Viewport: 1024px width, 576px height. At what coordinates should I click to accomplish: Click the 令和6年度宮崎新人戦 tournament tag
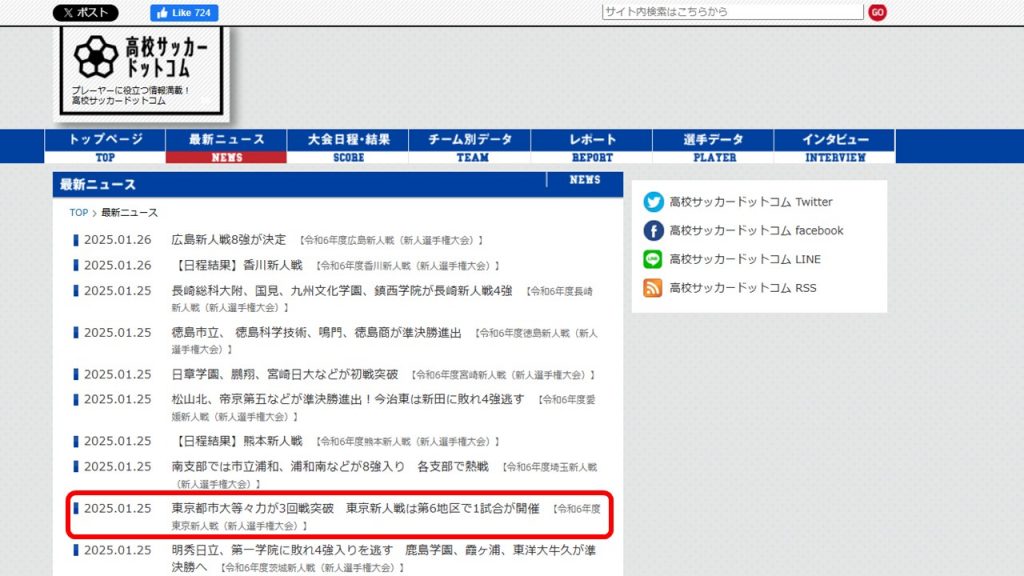(x=503, y=375)
